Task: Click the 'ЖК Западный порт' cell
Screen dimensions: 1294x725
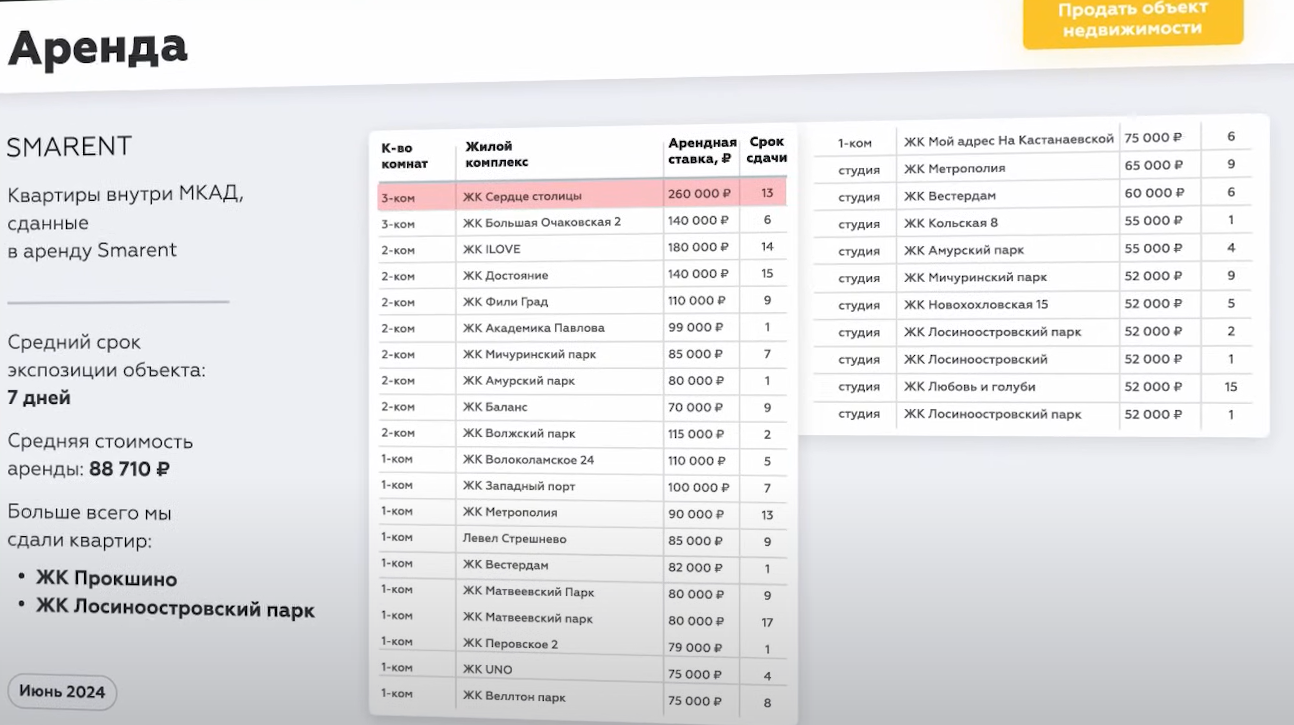Action: pyautogui.click(x=519, y=487)
